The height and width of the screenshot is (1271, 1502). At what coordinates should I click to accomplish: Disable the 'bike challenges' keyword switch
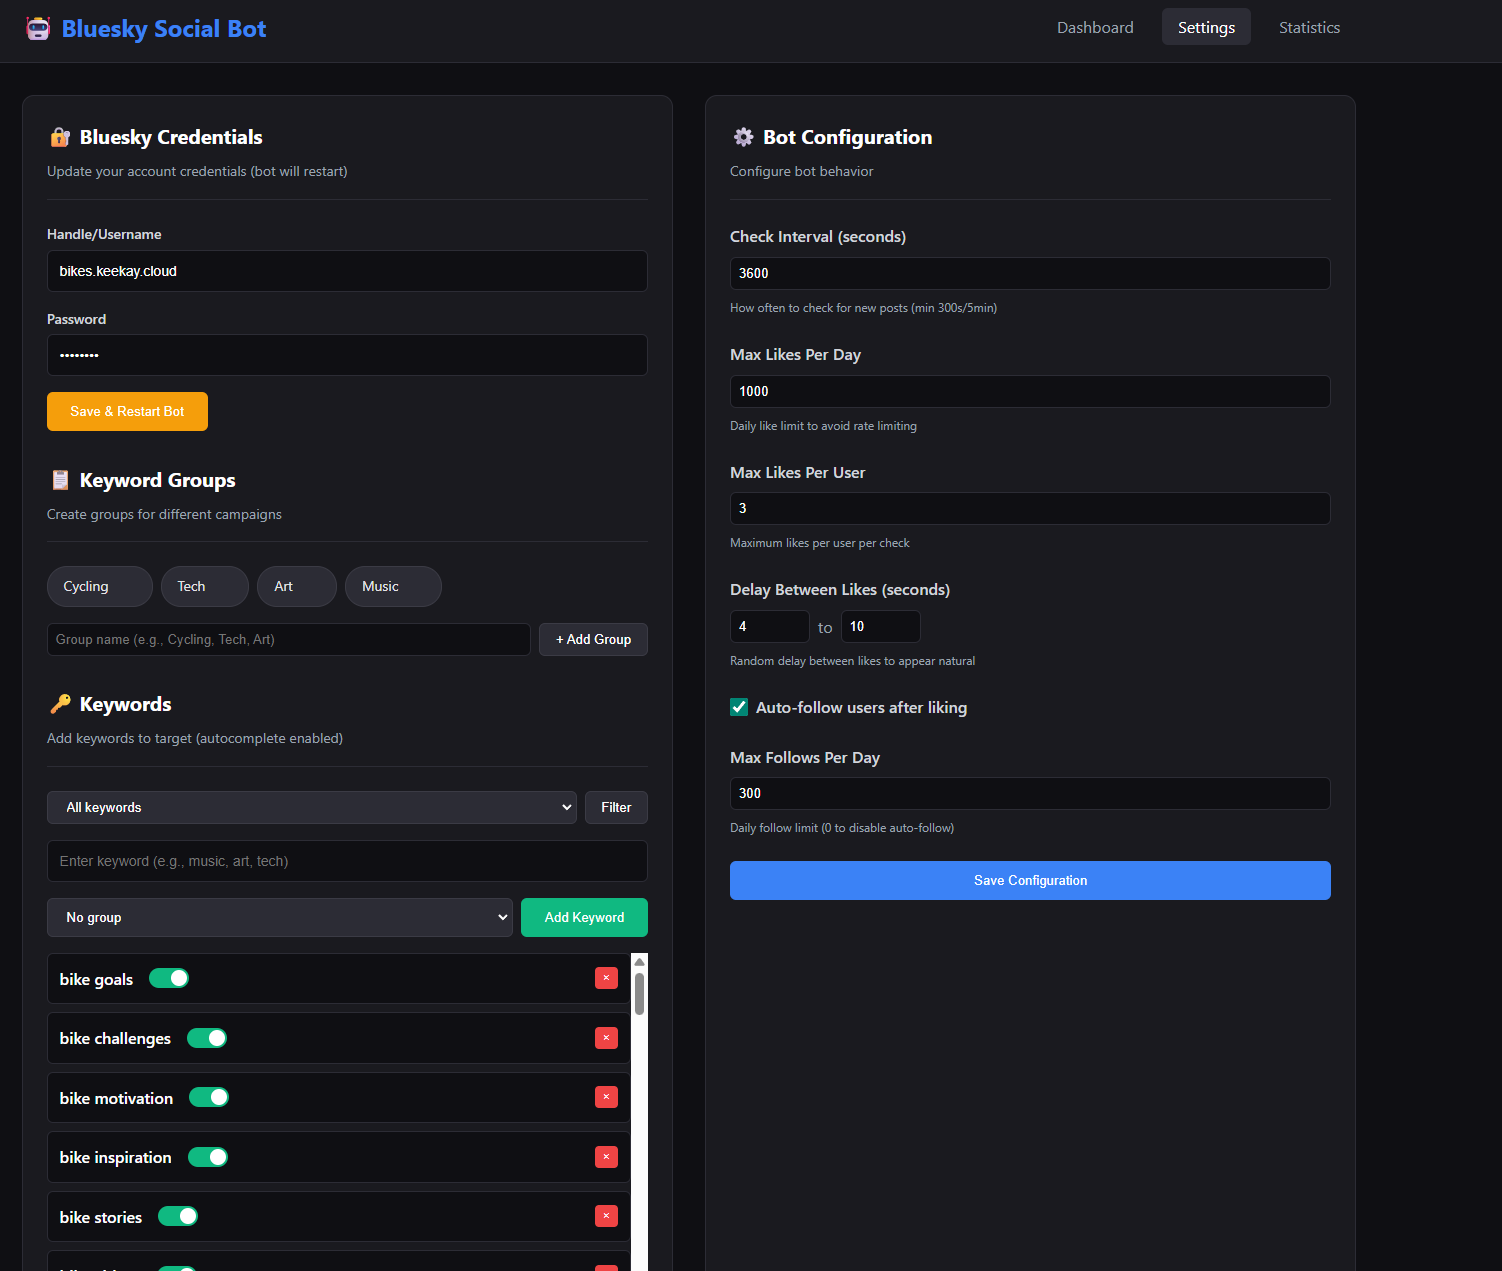coord(207,1038)
